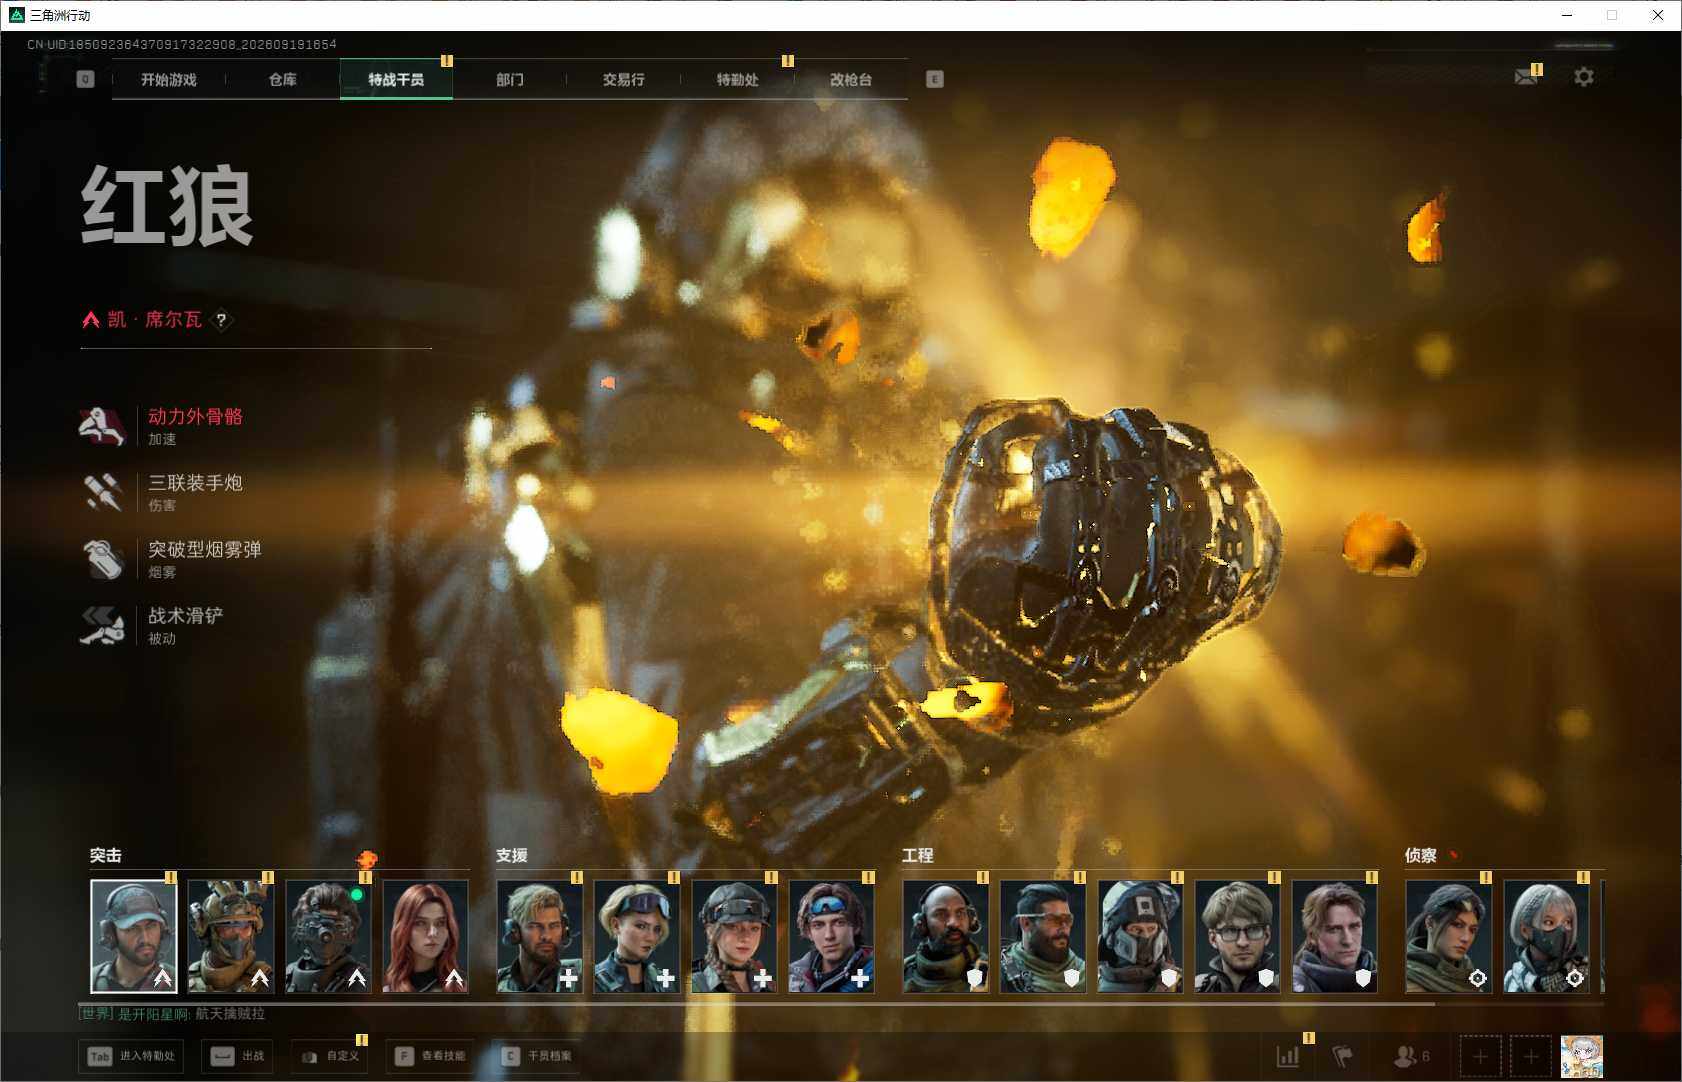1682x1082 pixels.
Task: Open the player avatar in bottom bar
Action: click(1582, 1056)
